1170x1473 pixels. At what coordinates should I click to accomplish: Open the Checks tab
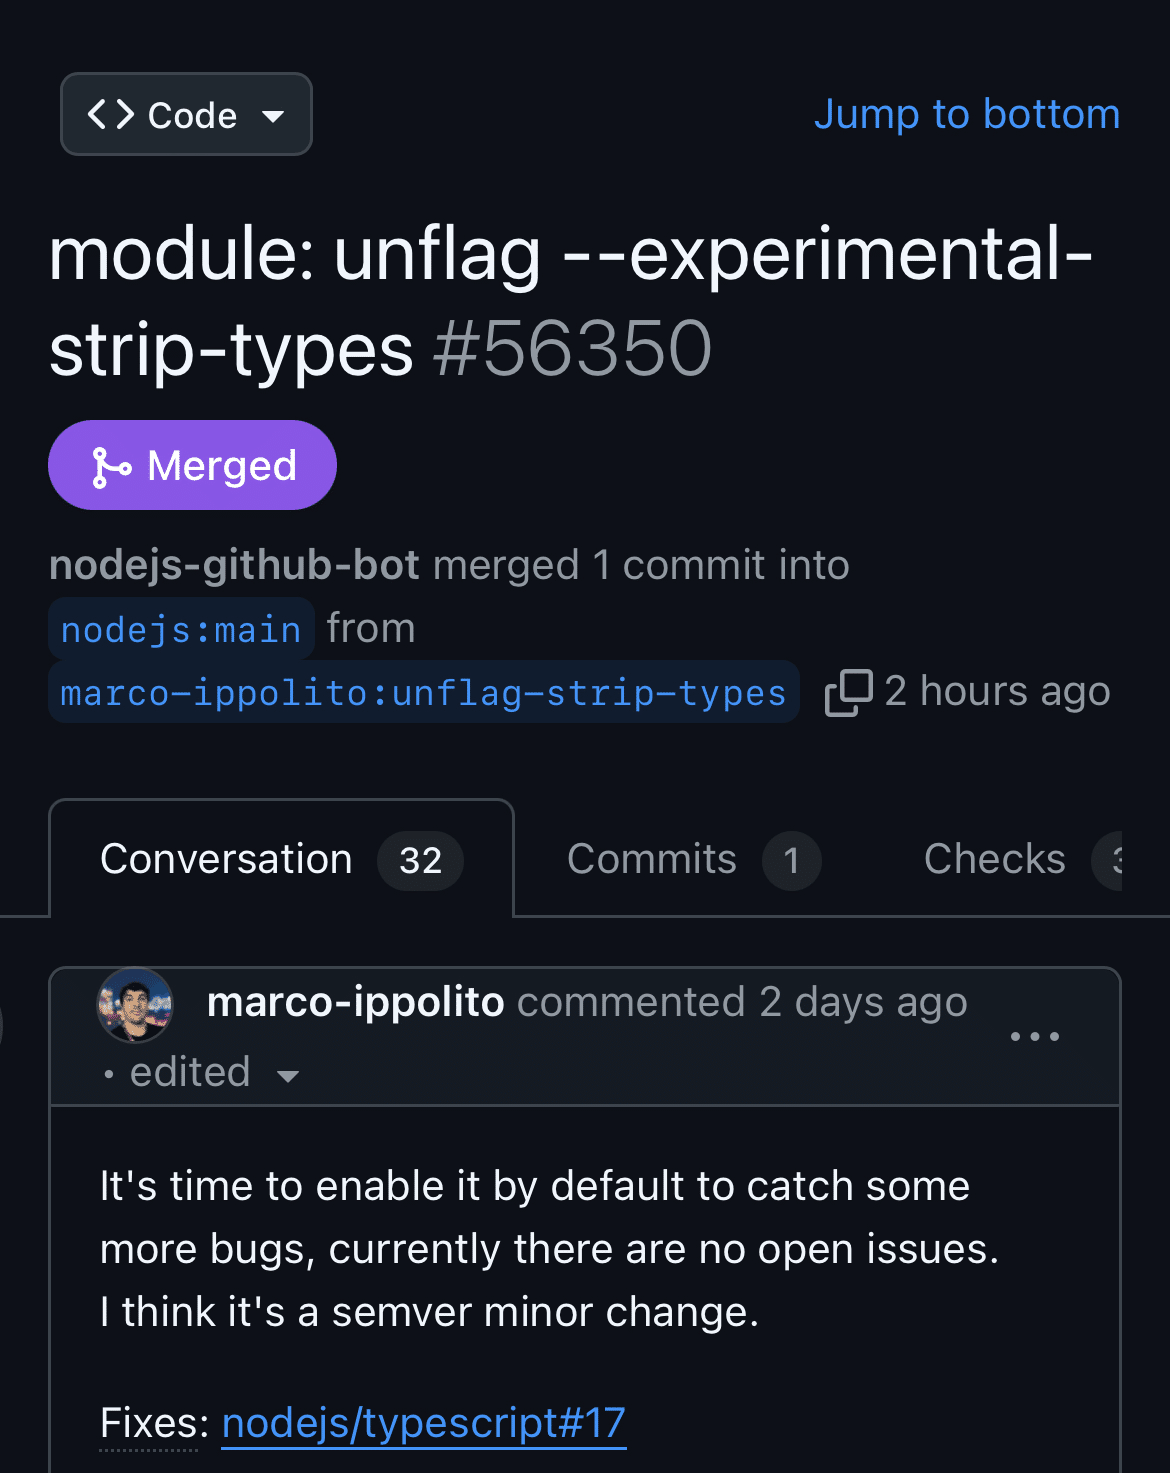click(x=994, y=859)
